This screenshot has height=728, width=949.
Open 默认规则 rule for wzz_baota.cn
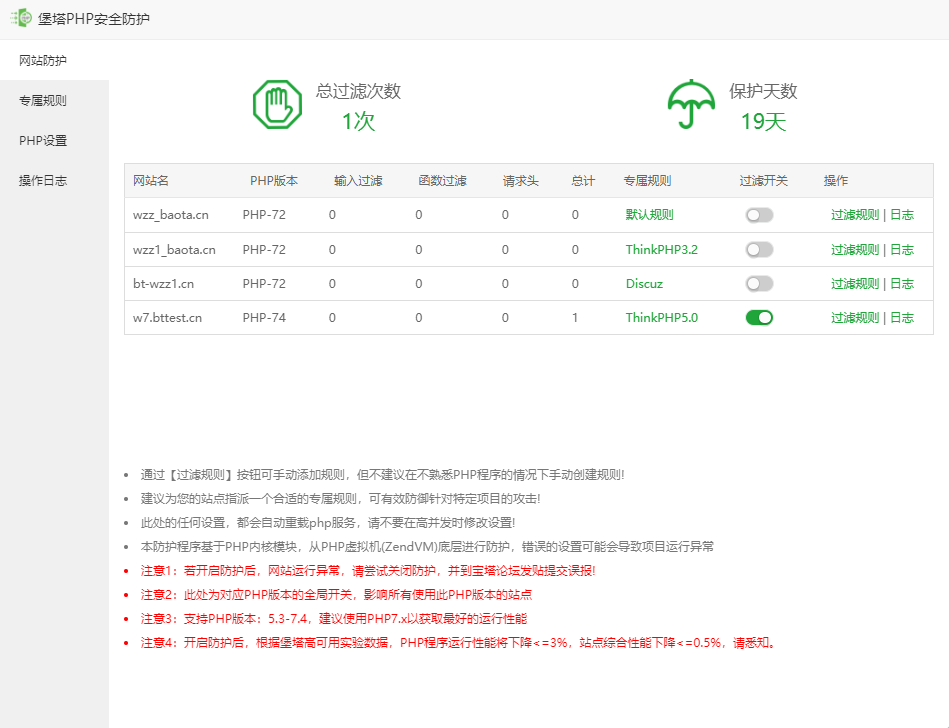pos(649,215)
